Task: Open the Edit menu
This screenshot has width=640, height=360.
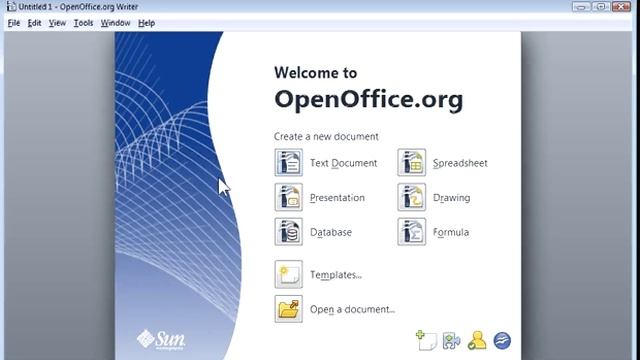Action: coord(34,23)
